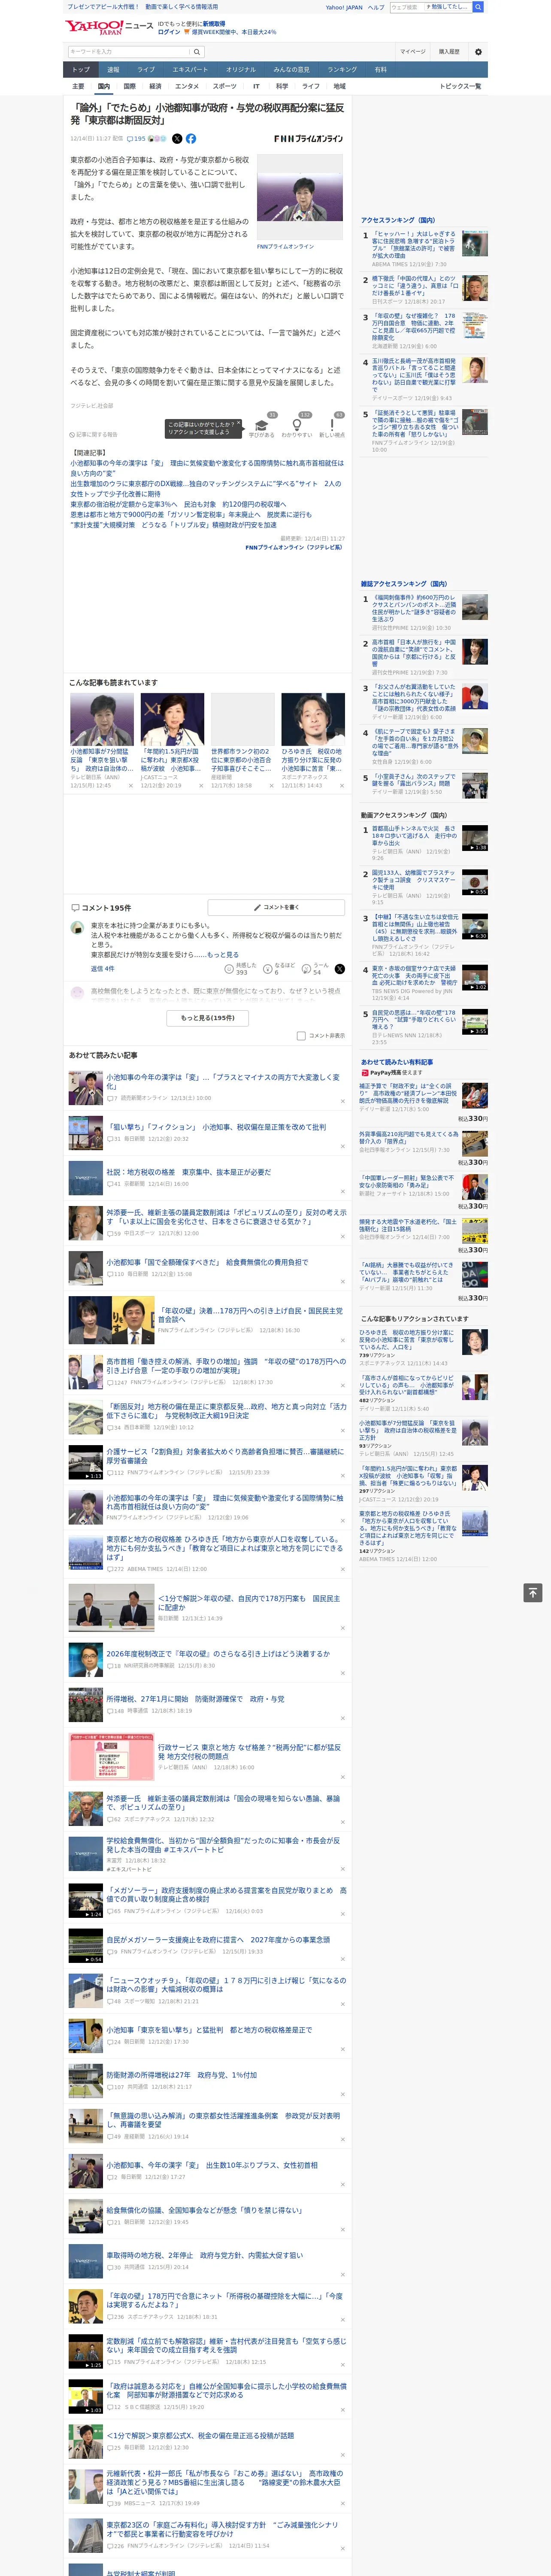Open the エキスパート main tab
551x2576 pixels.
[x=190, y=70]
